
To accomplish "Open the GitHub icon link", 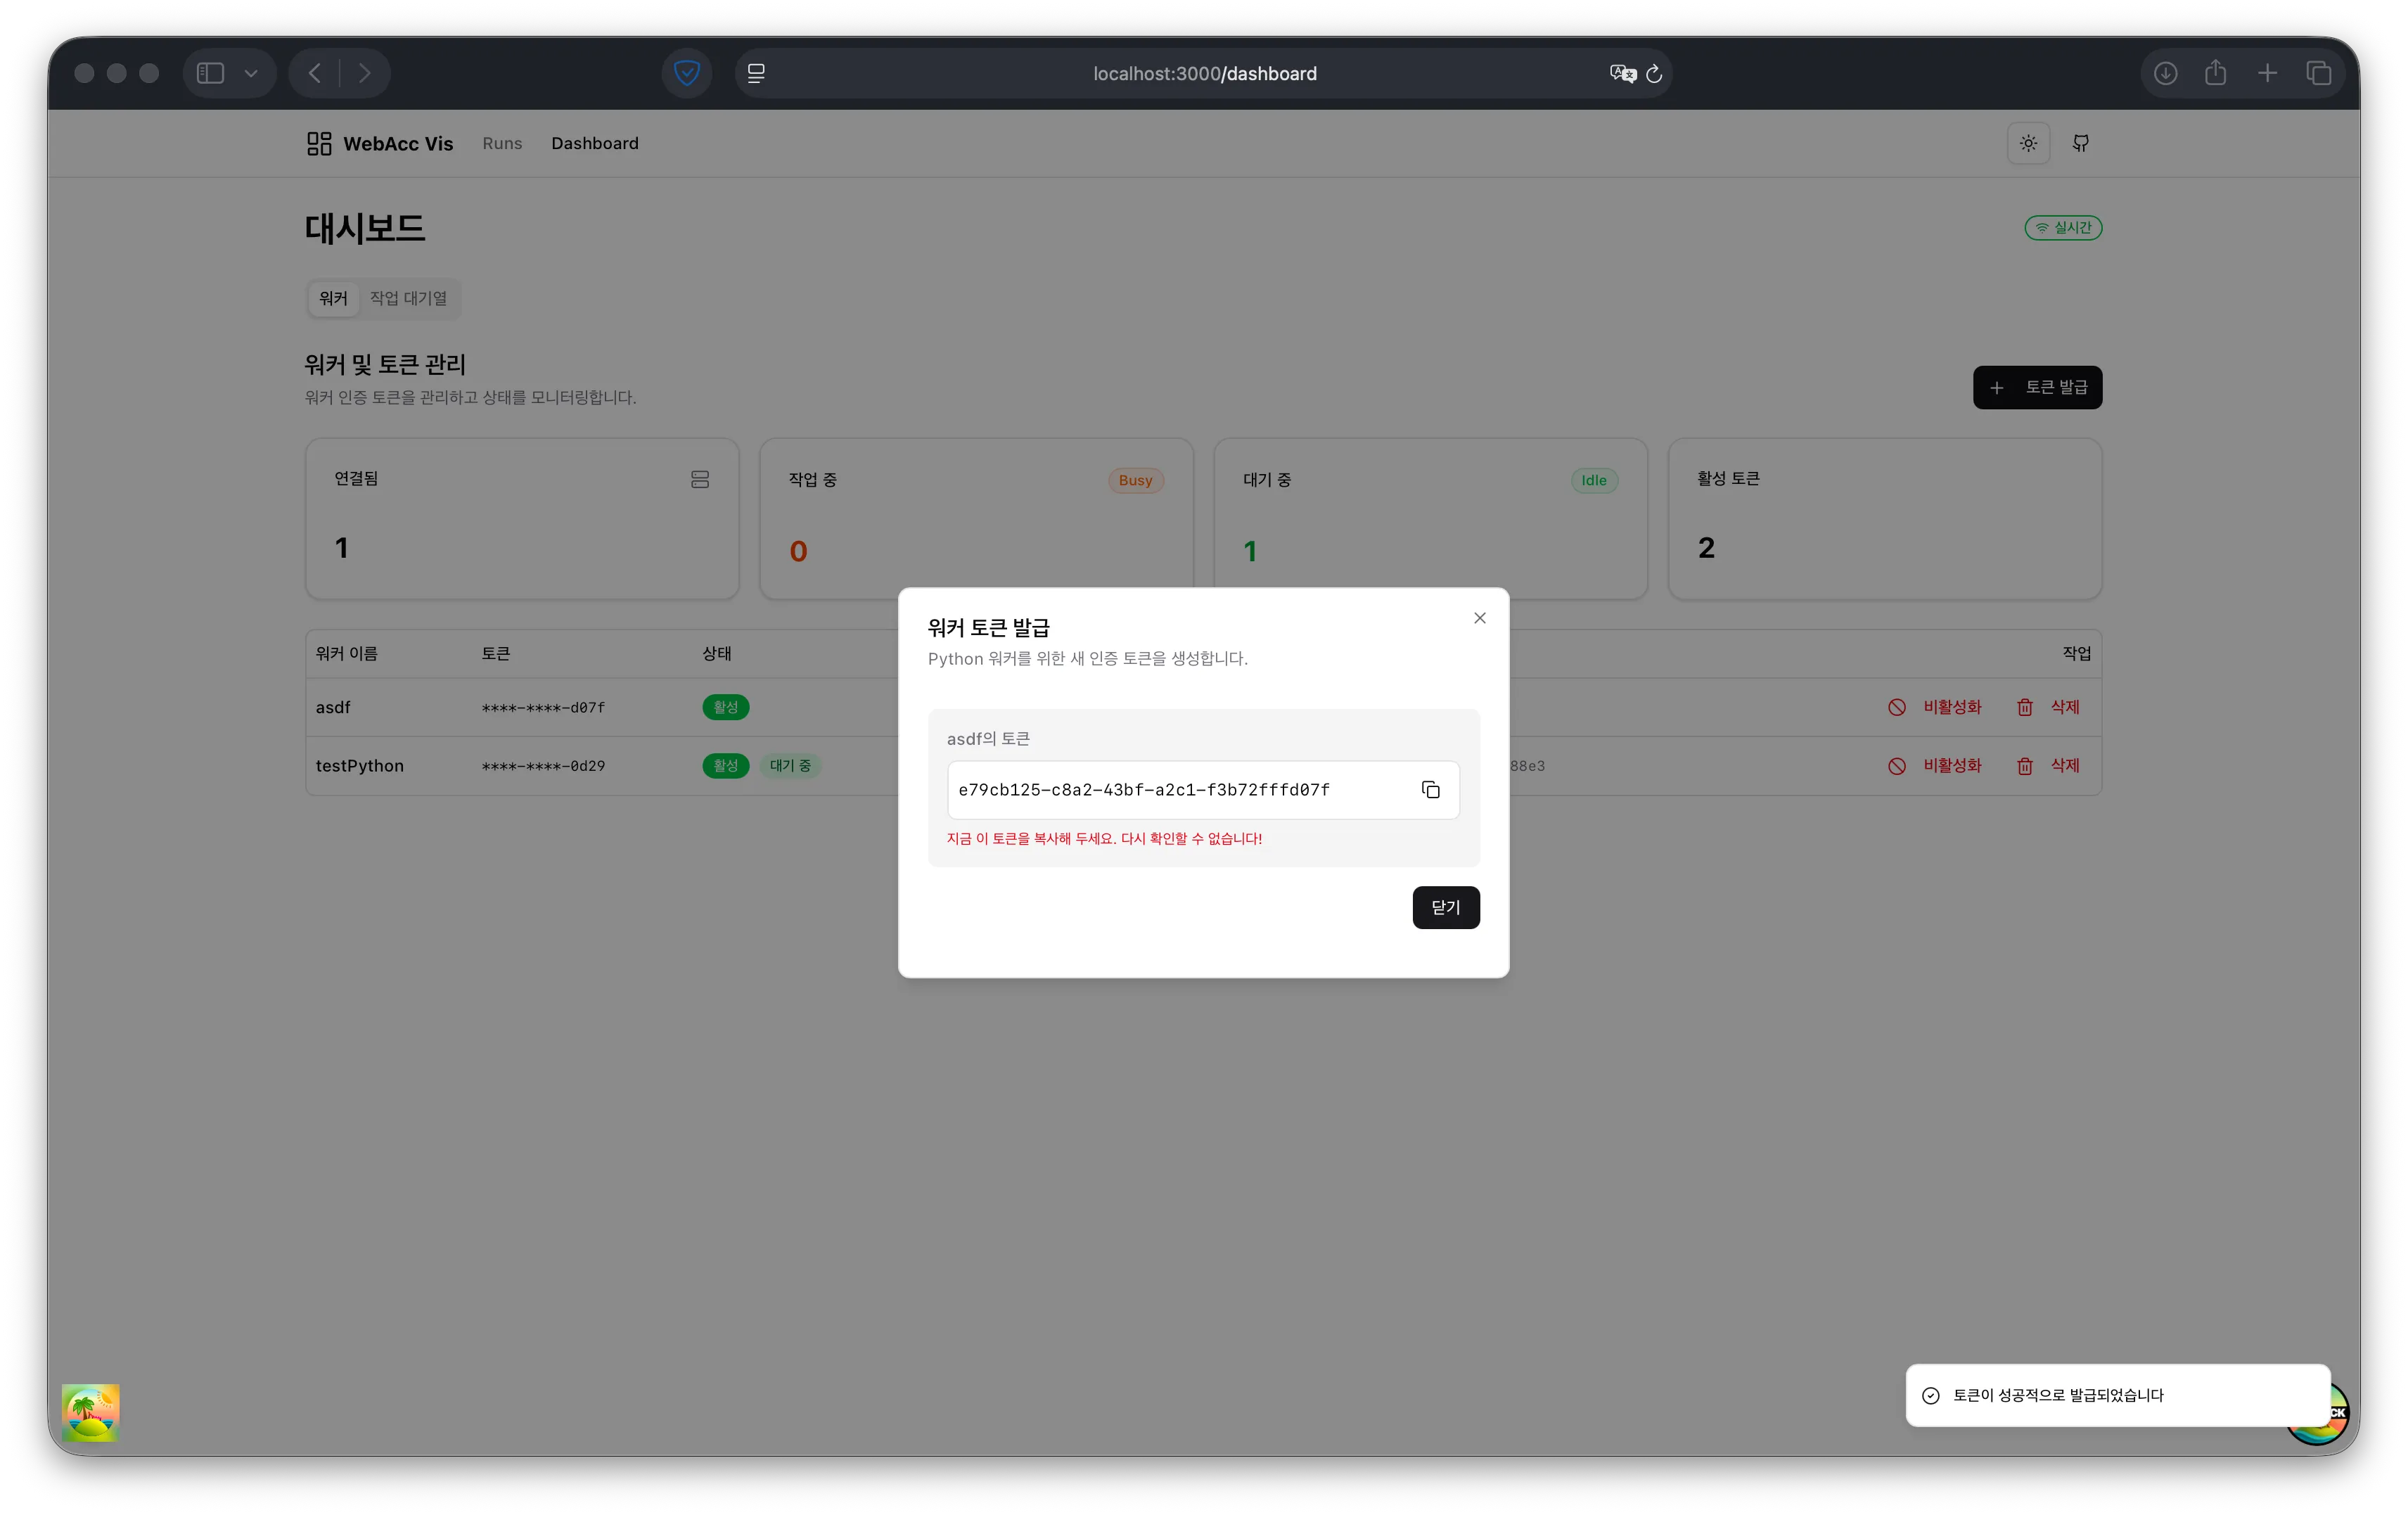I will [2080, 143].
